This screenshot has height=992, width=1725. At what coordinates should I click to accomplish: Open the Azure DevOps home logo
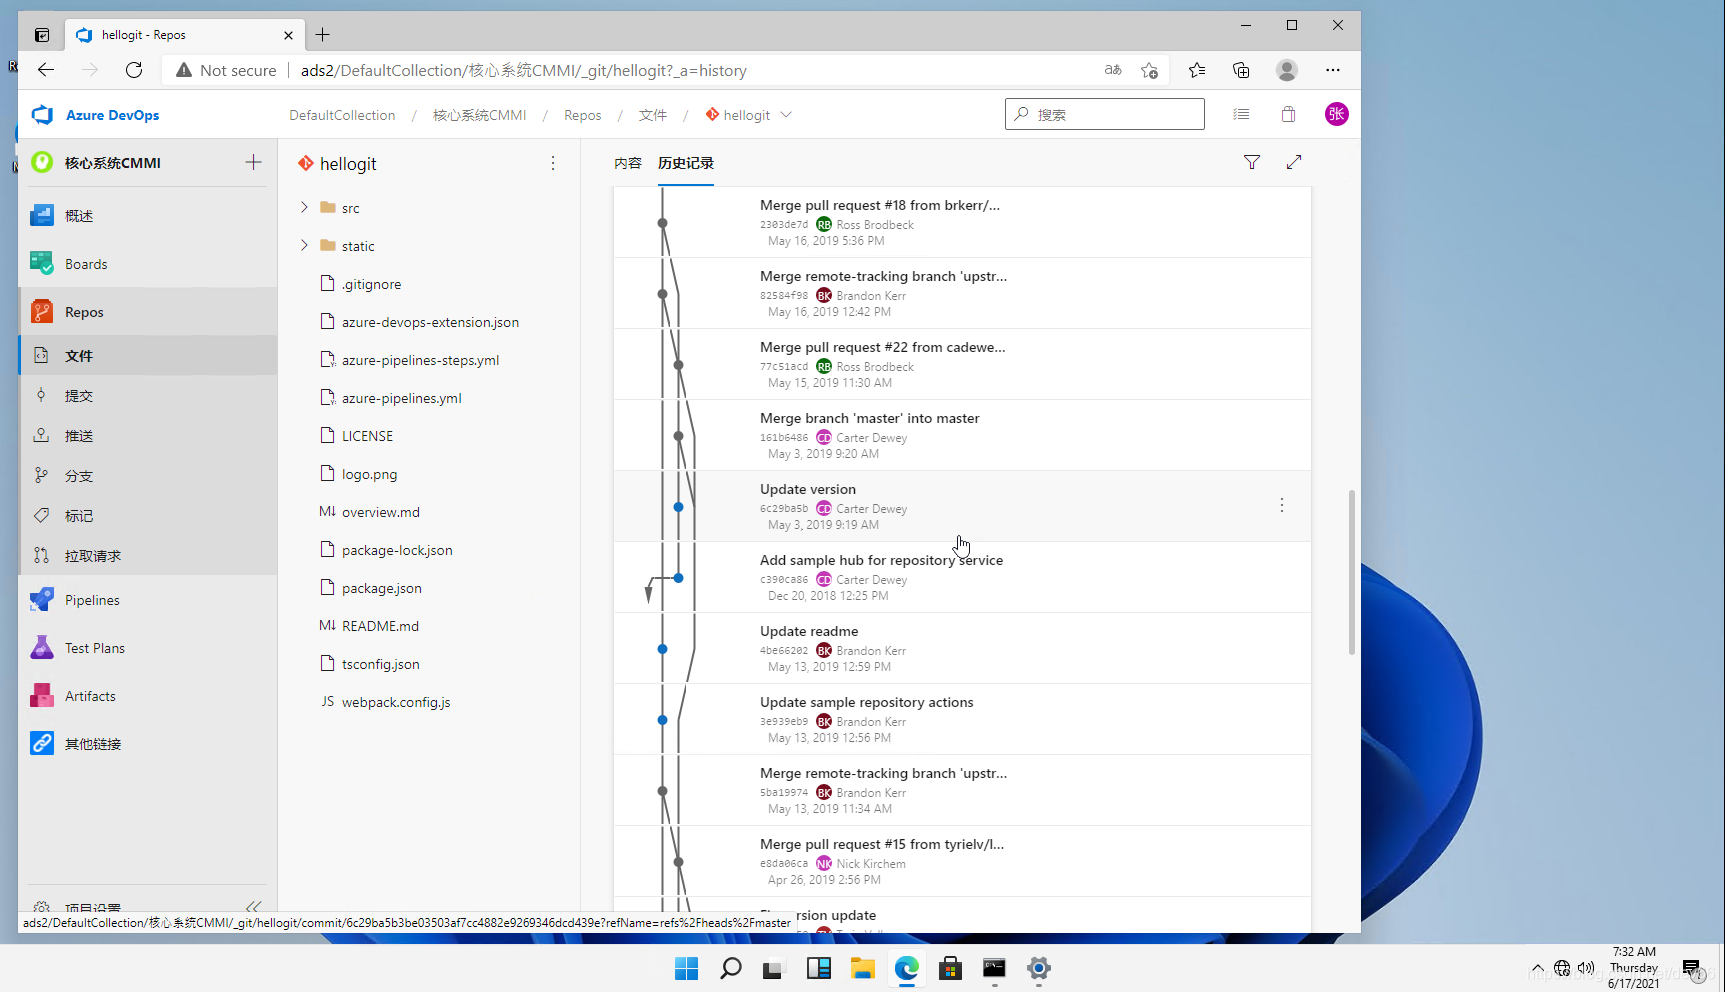(x=96, y=115)
